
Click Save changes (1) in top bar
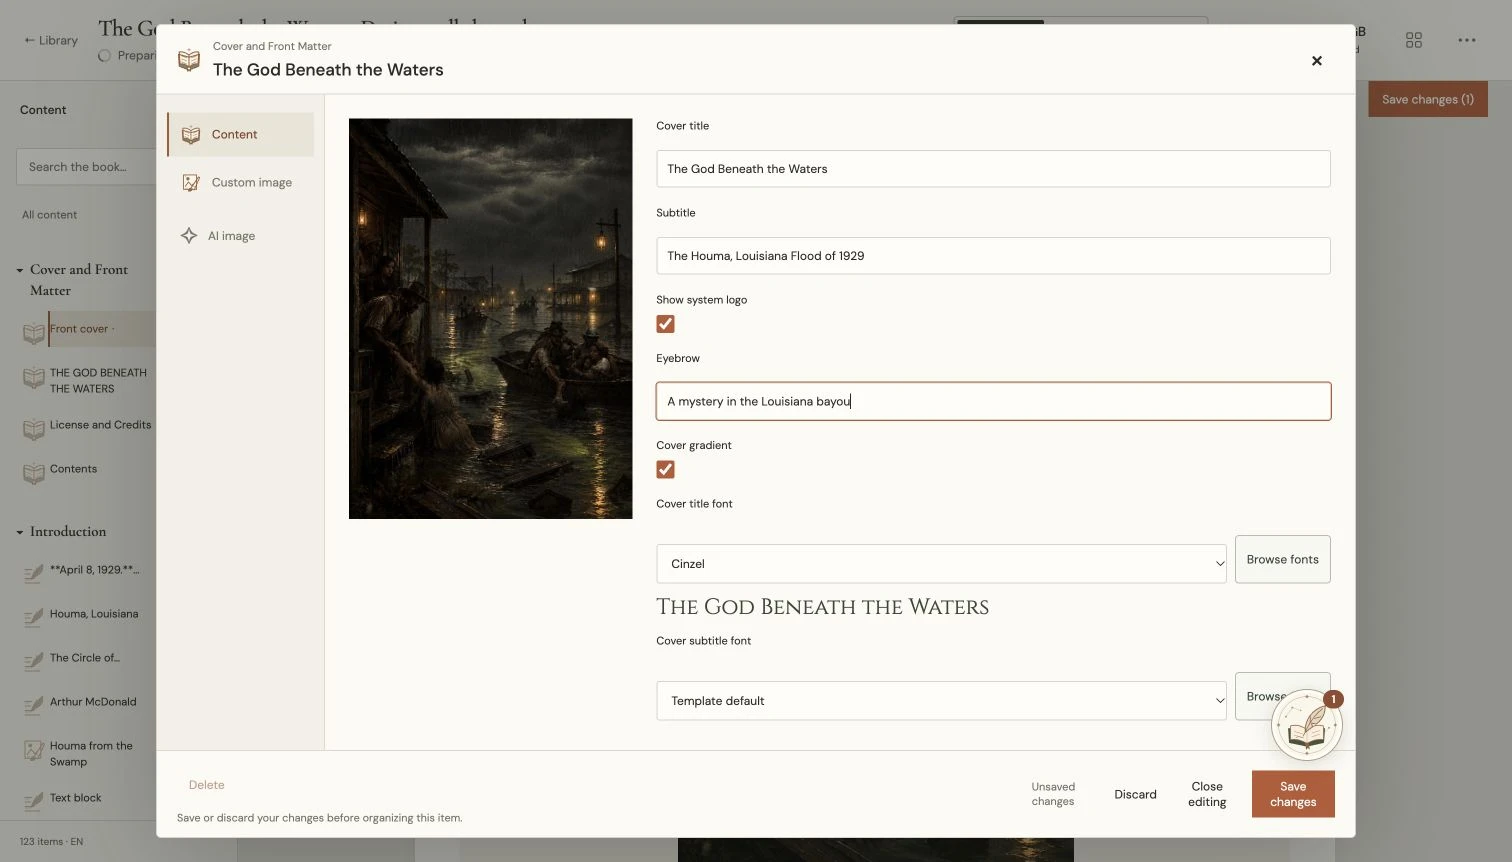pyautogui.click(x=1427, y=99)
